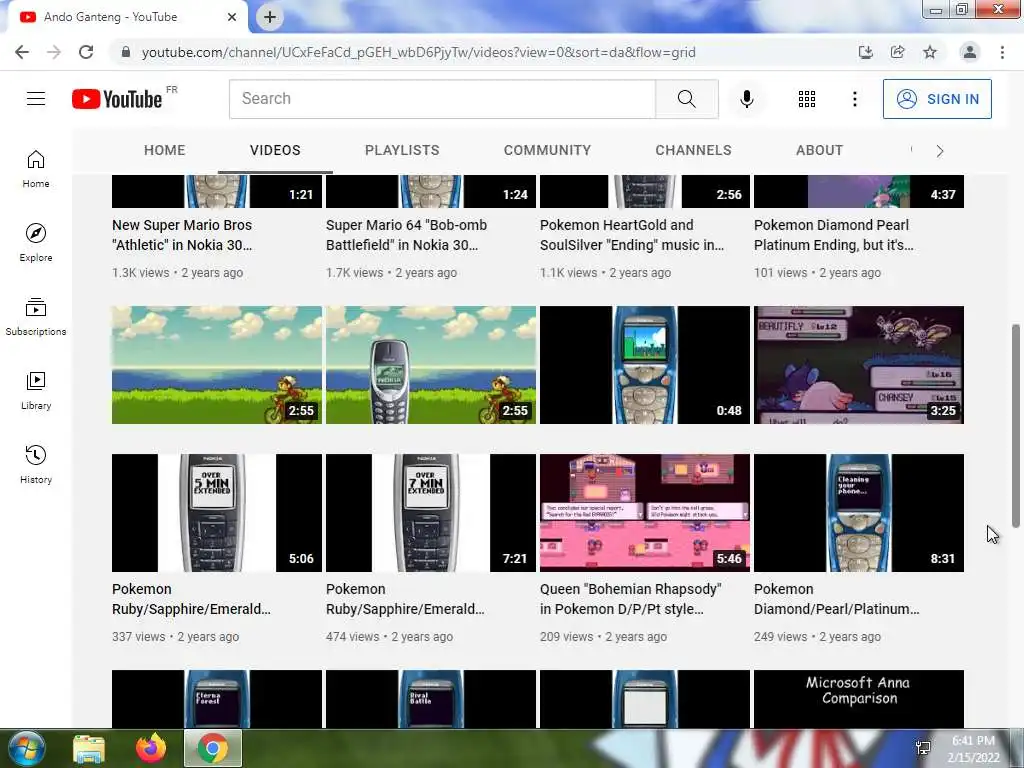Bookmark this page with star icon
The height and width of the screenshot is (768, 1024).
[929, 52]
